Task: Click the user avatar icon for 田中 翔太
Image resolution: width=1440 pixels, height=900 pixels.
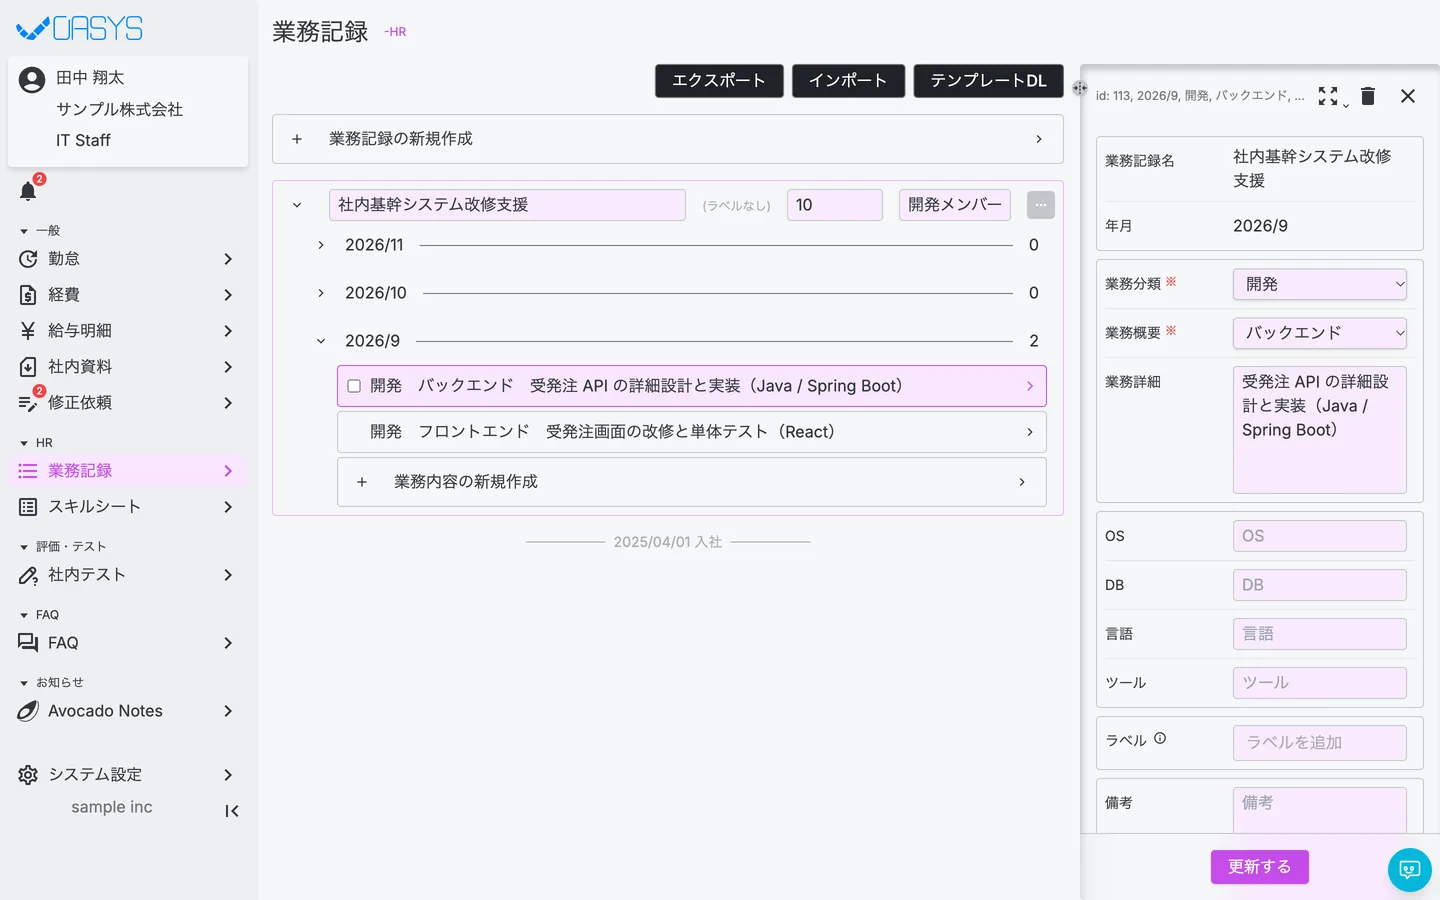Action: (x=32, y=80)
